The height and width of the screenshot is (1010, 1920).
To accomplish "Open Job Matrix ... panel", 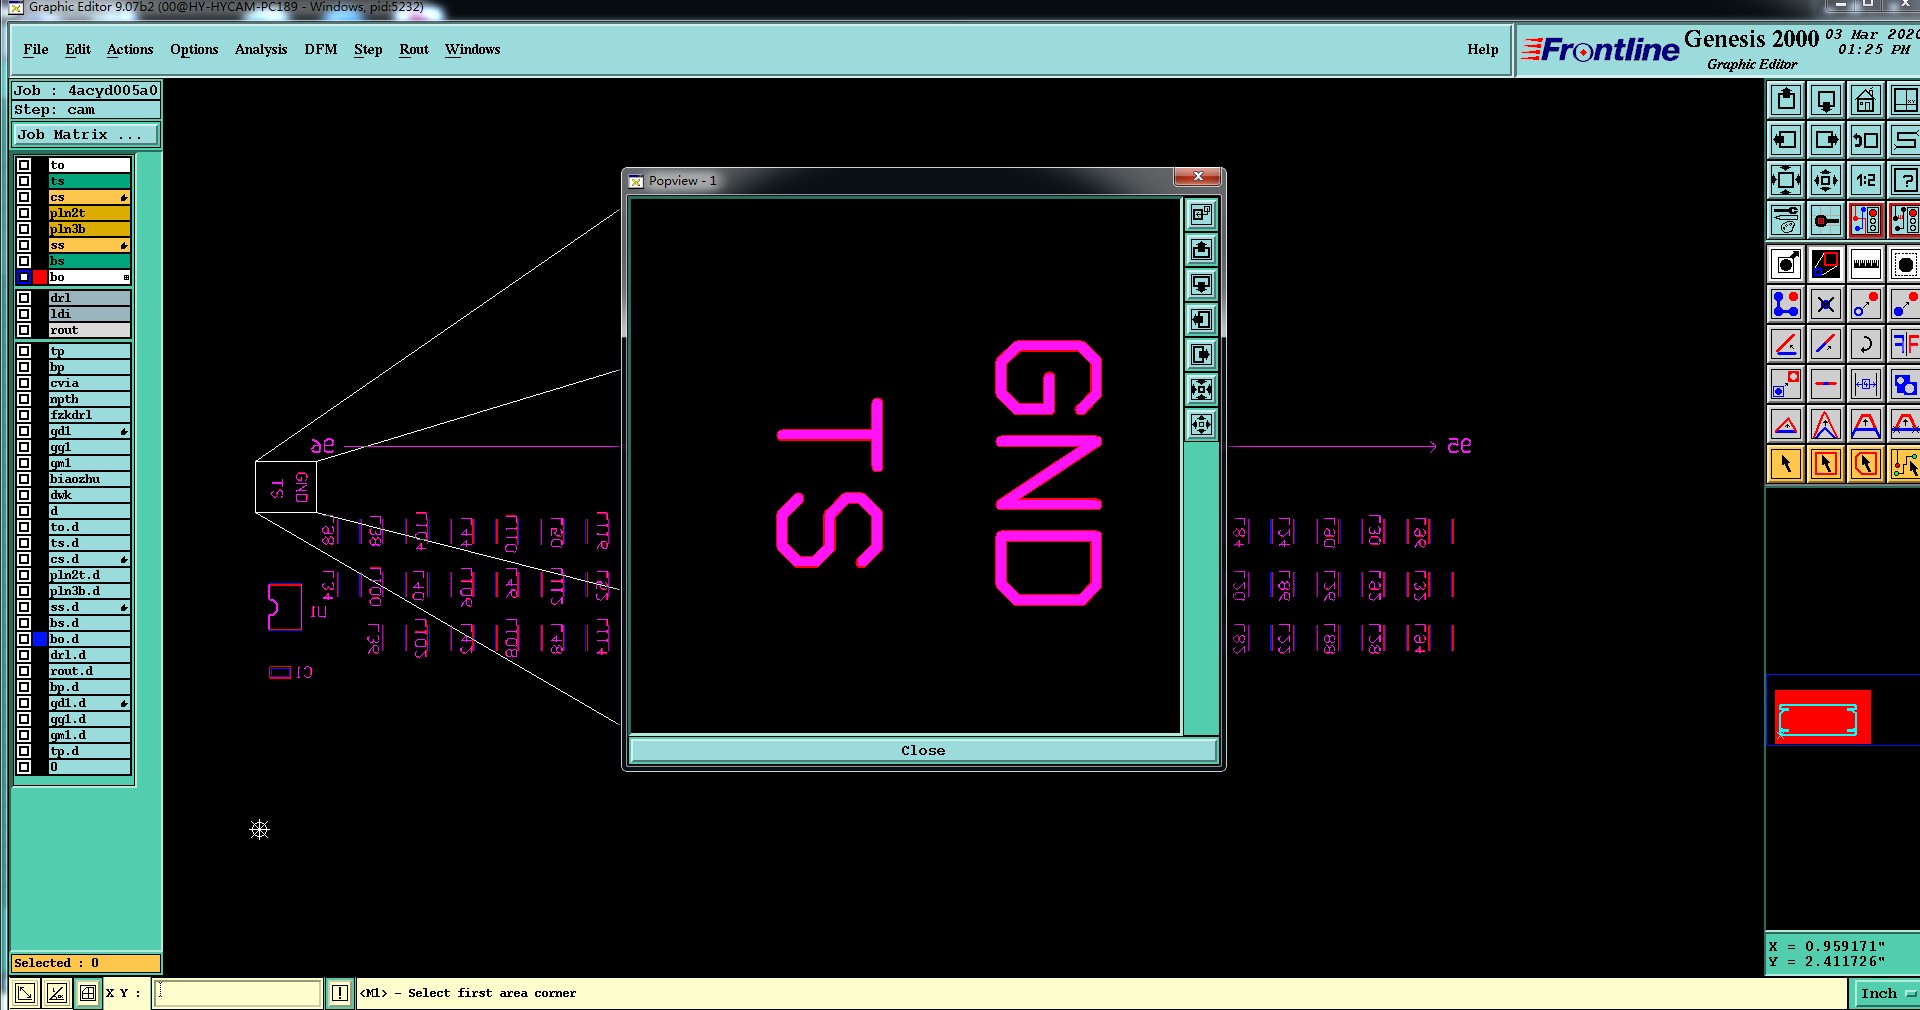I will pyautogui.click(x=85, y=134).
